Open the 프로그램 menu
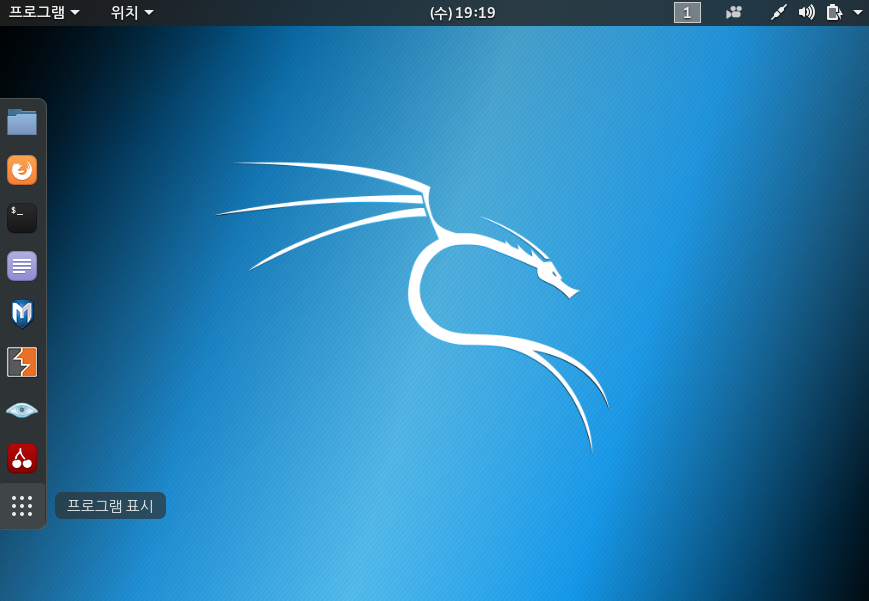Image resolution: width=869 pixels, height=601 pixels. (44, 12)
